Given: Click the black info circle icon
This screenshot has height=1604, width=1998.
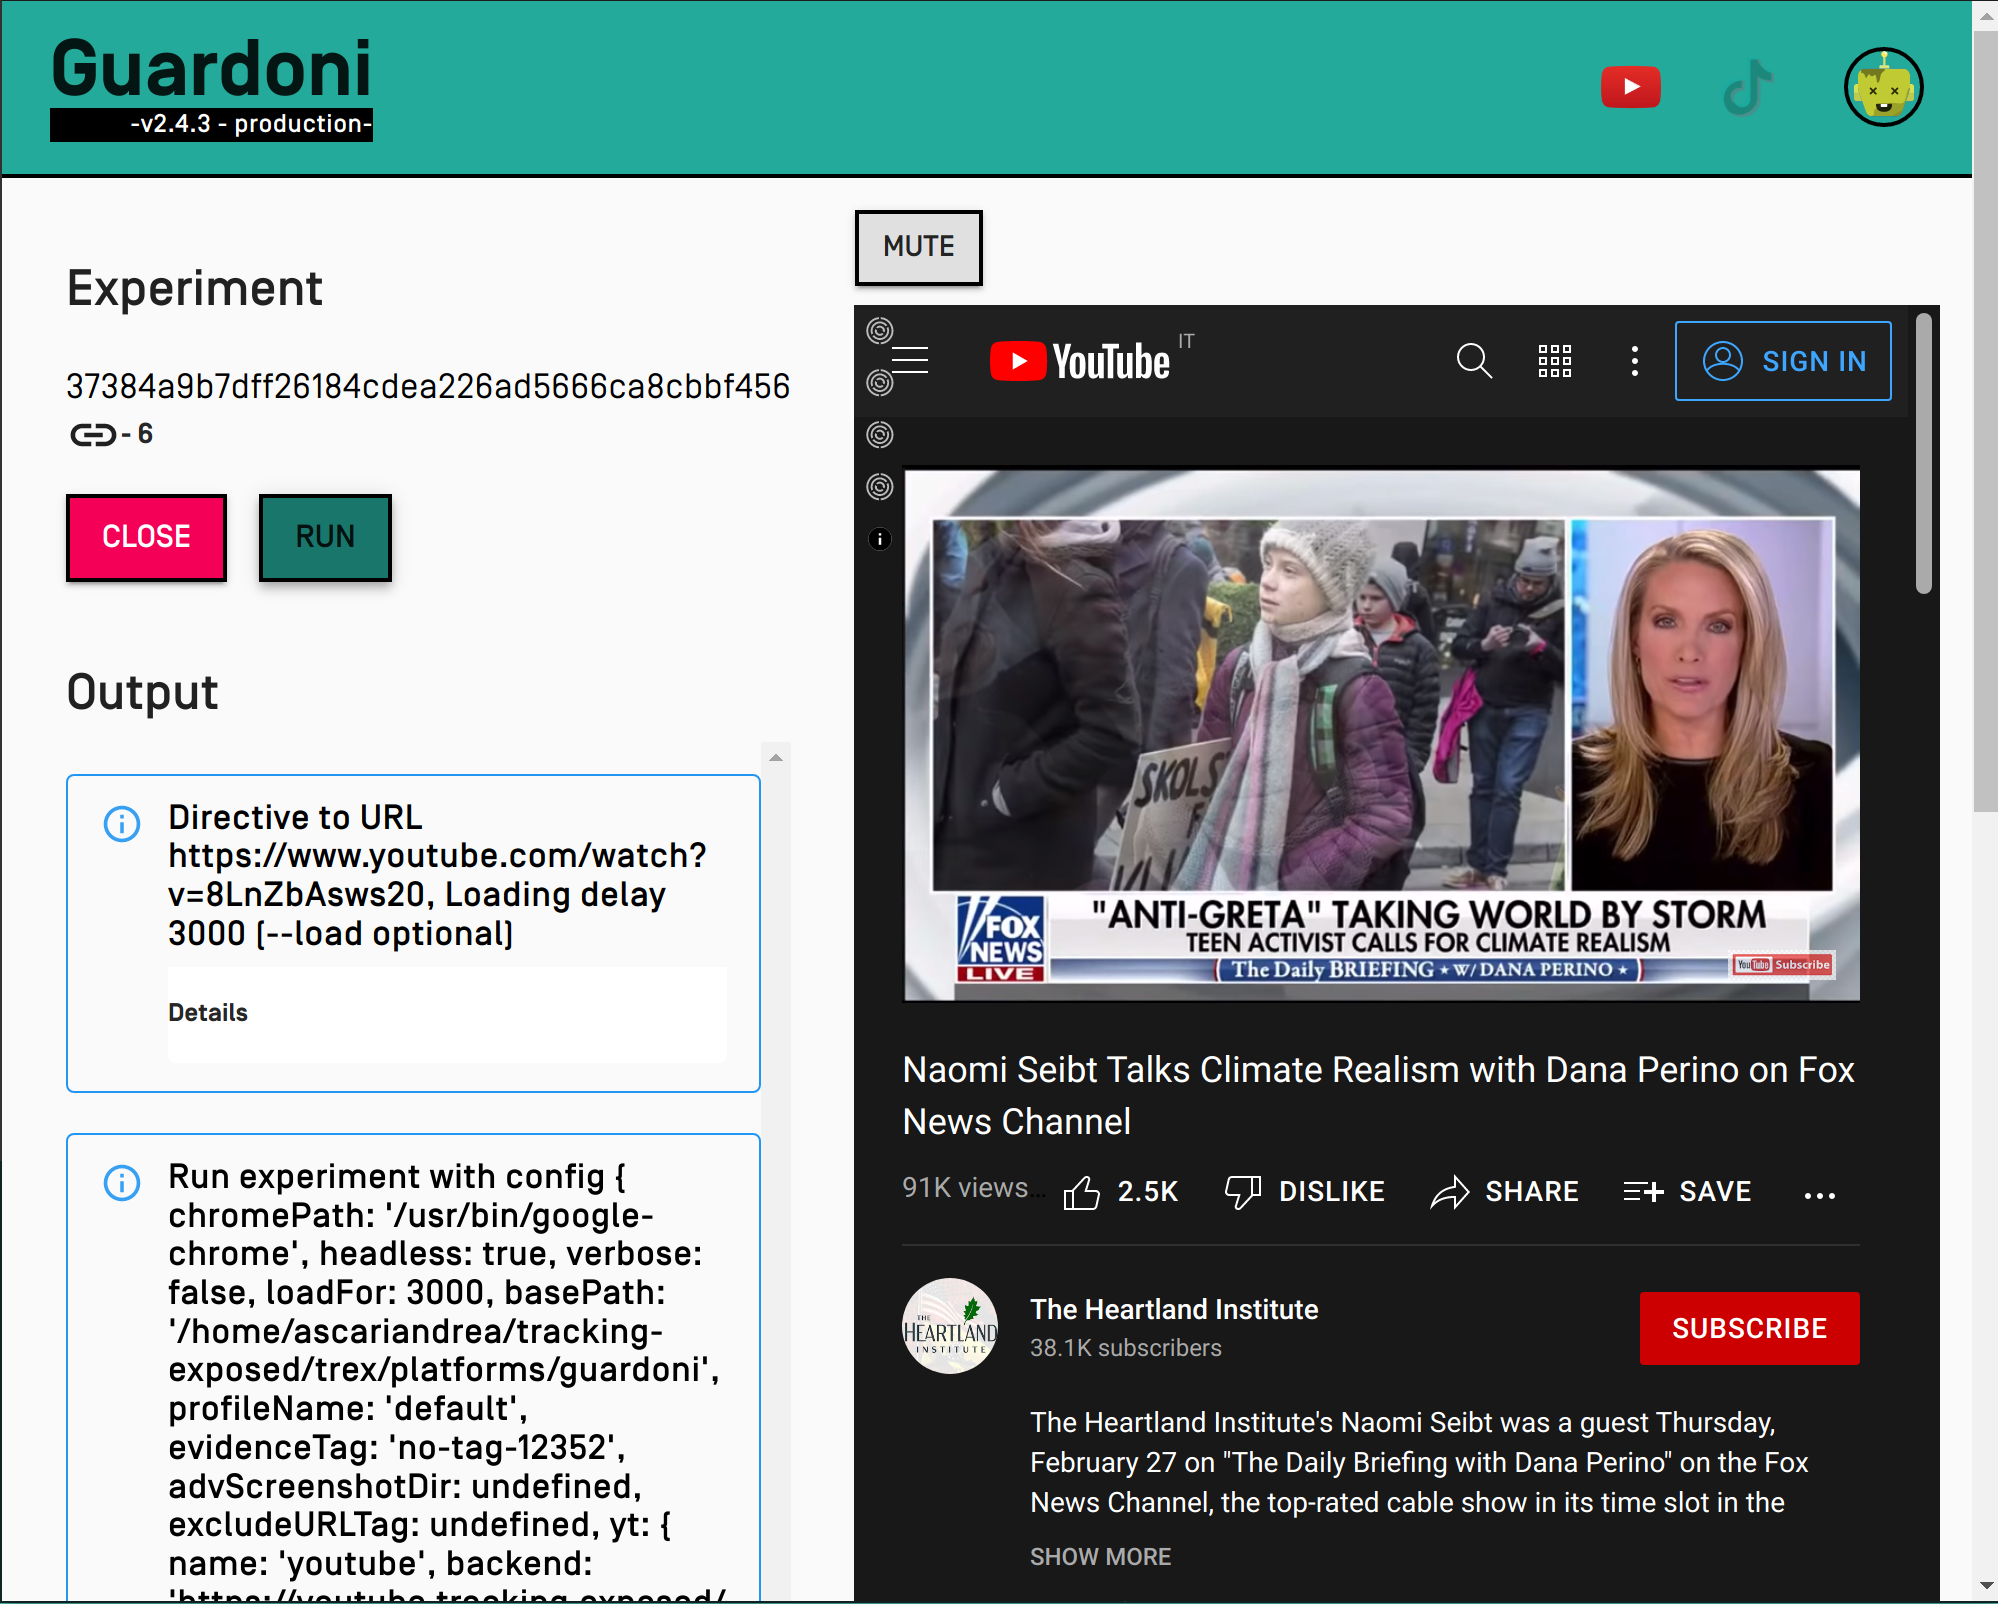Looking at the screenshot, I should 879,539.
